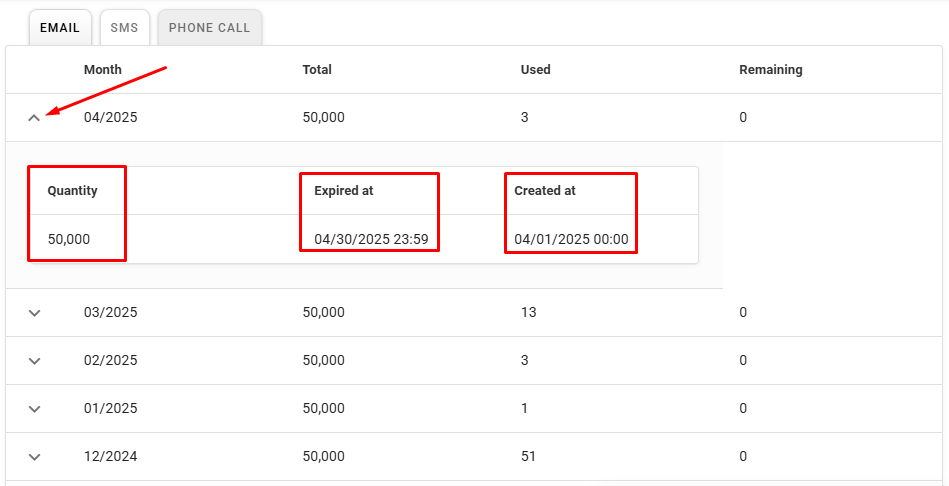949x486 pixels.
Task: Click the Total column header
Action: [317, 70]
